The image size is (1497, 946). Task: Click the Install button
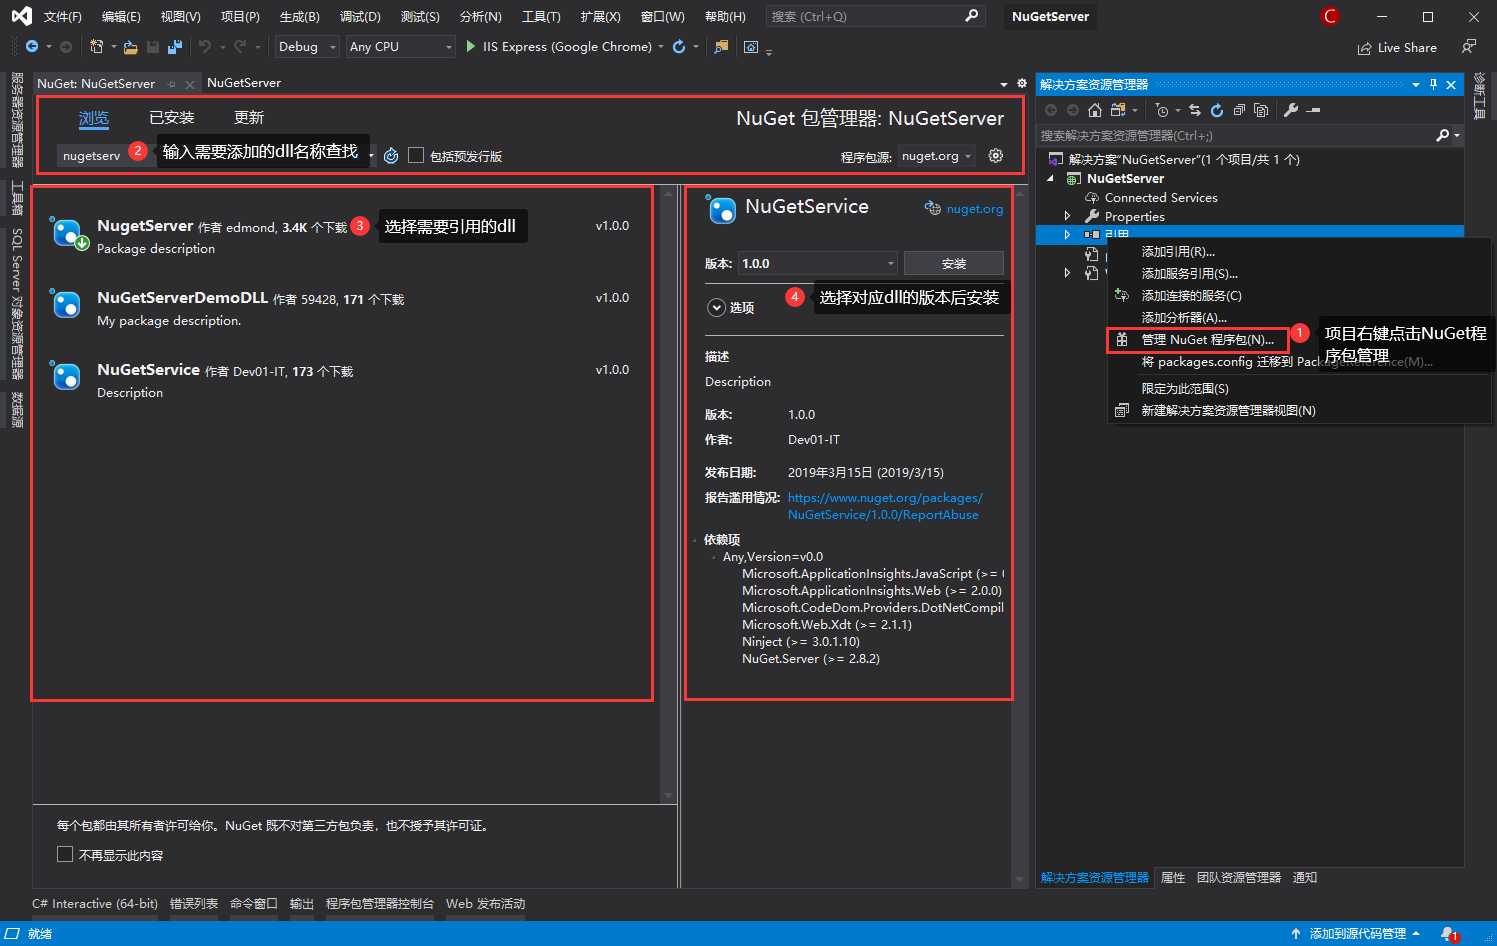pos(954,263)
